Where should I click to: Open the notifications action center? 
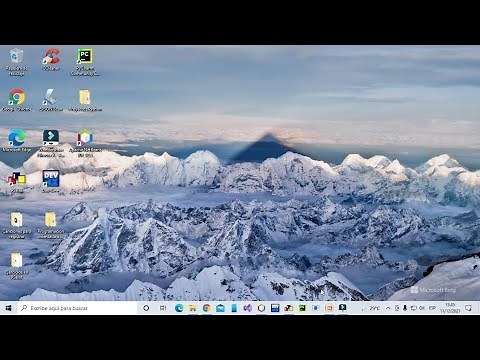pyautogui.click(x=468, y=308)
